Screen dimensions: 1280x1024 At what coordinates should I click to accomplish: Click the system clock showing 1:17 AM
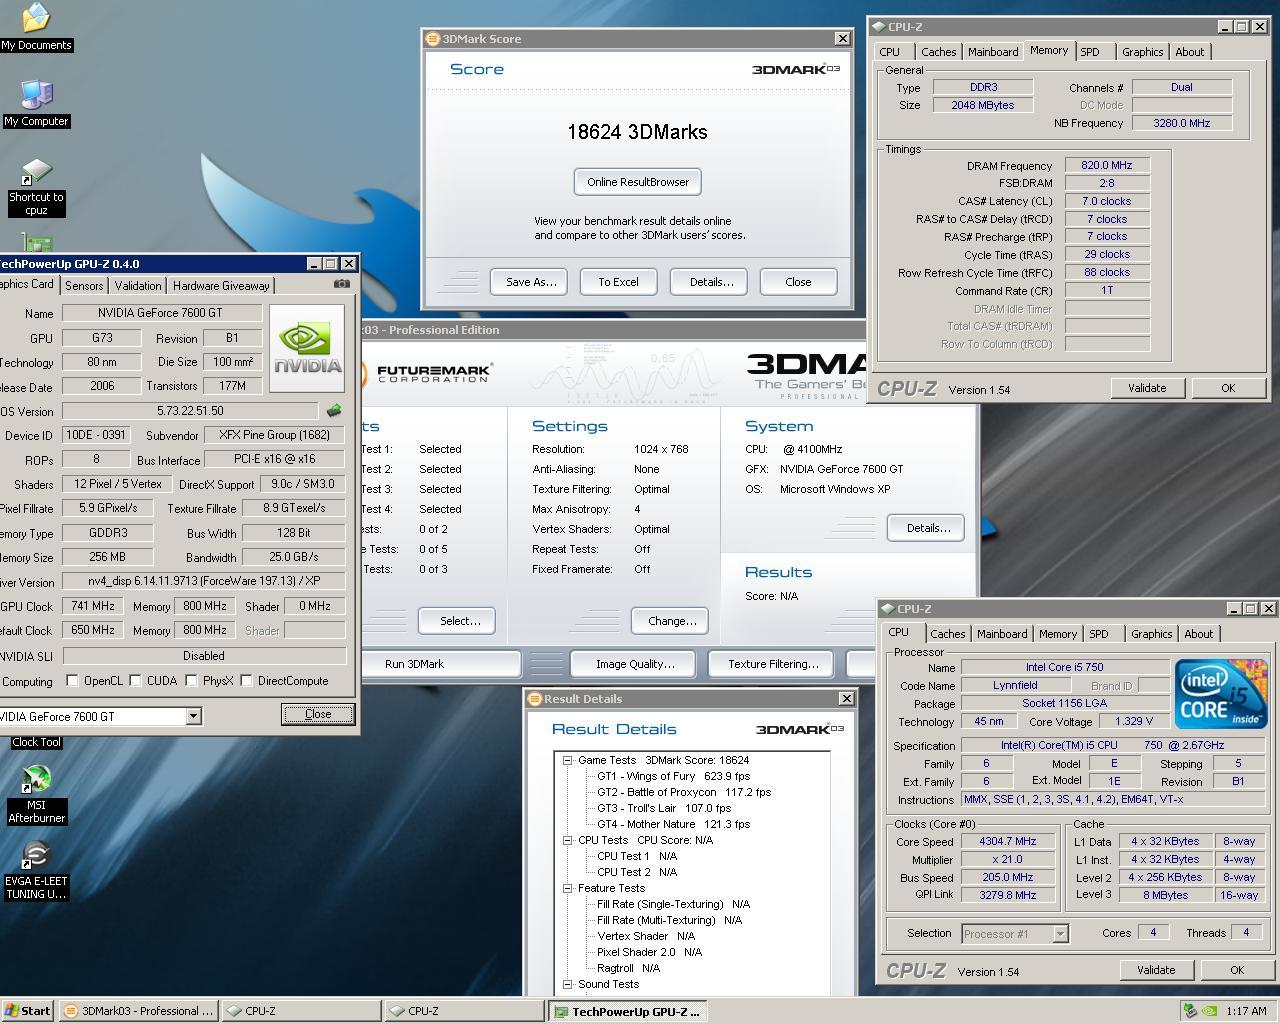pyautogui.click(x=1246, y=1011)
